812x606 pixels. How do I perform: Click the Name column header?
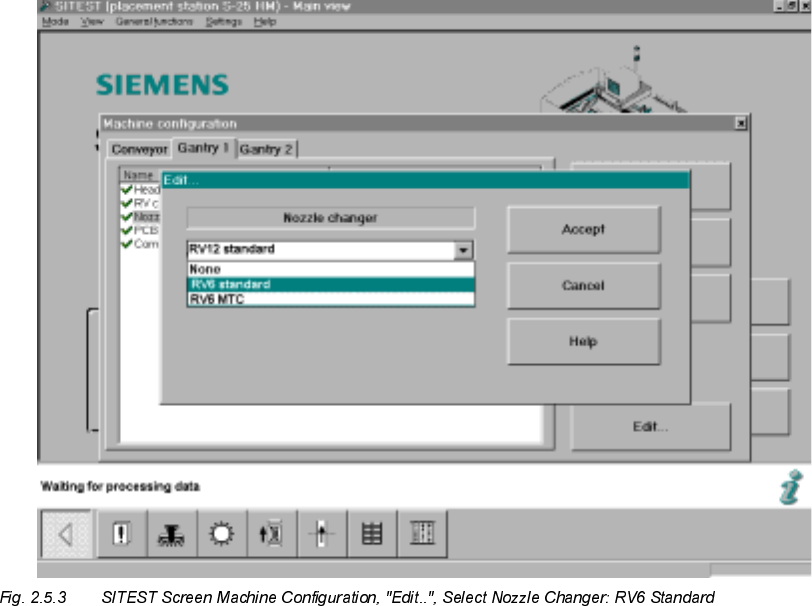138,175
